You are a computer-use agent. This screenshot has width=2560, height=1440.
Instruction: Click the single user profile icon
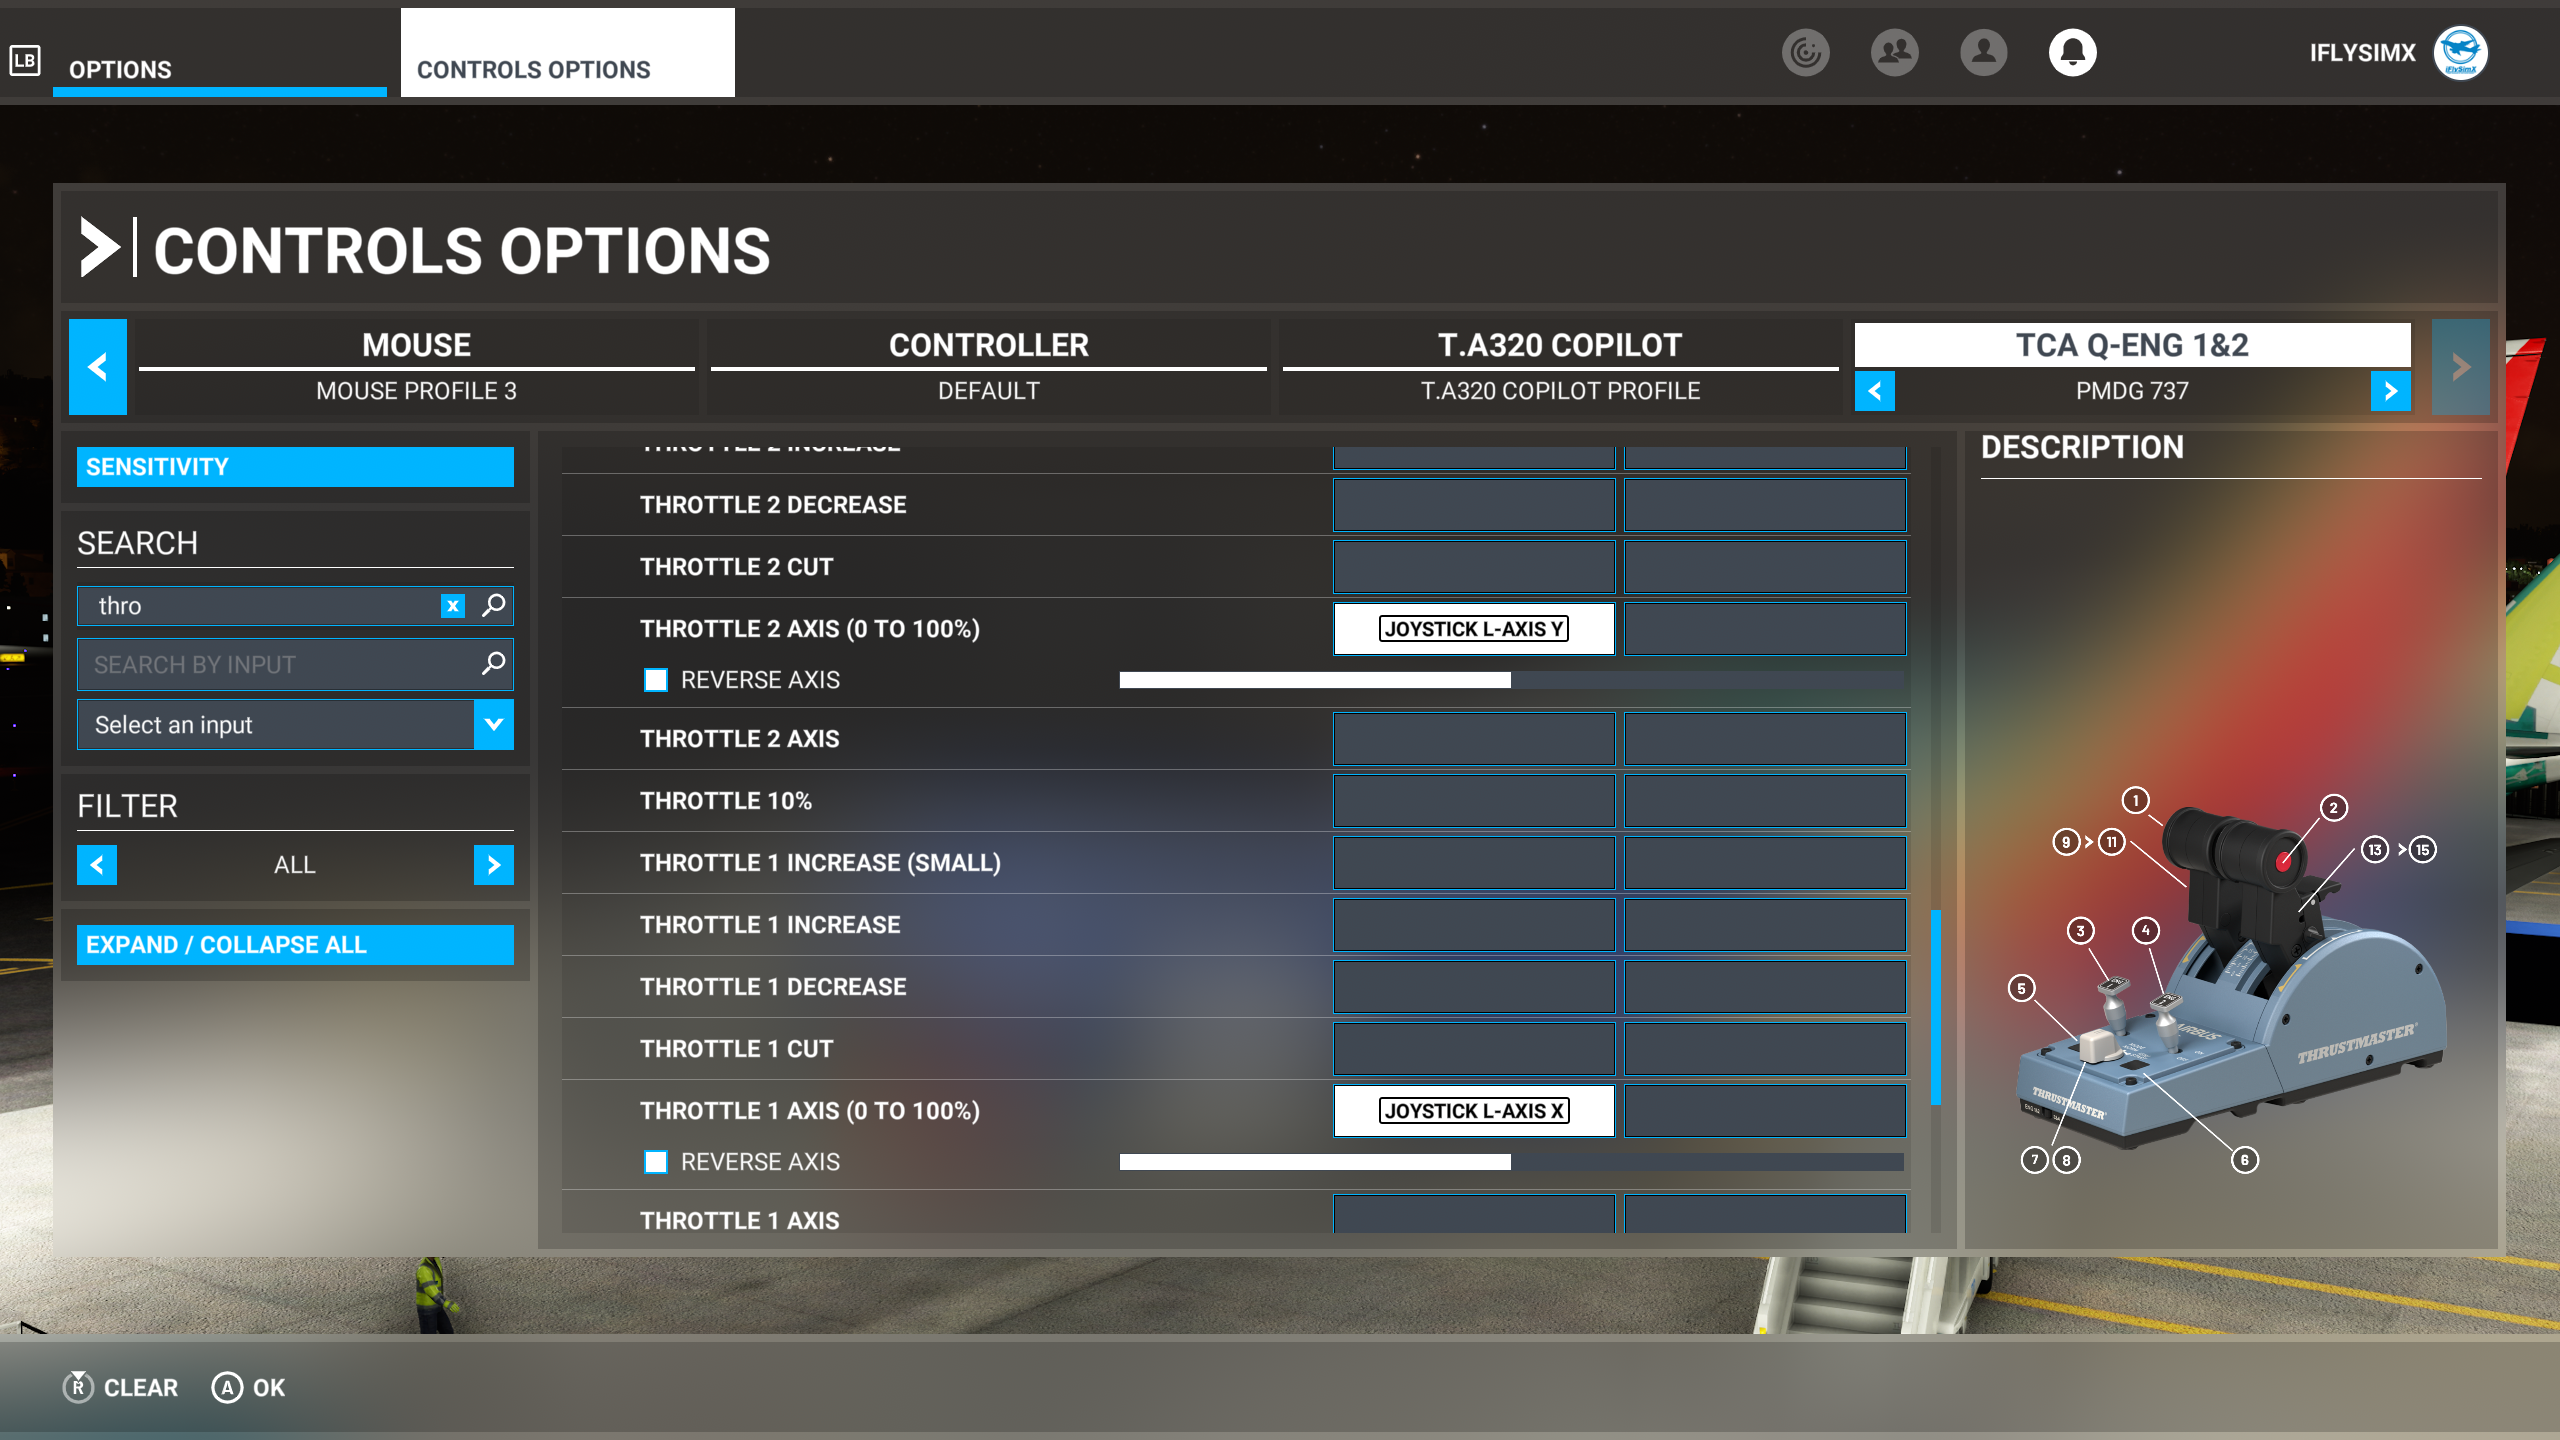coord(1983,52)
